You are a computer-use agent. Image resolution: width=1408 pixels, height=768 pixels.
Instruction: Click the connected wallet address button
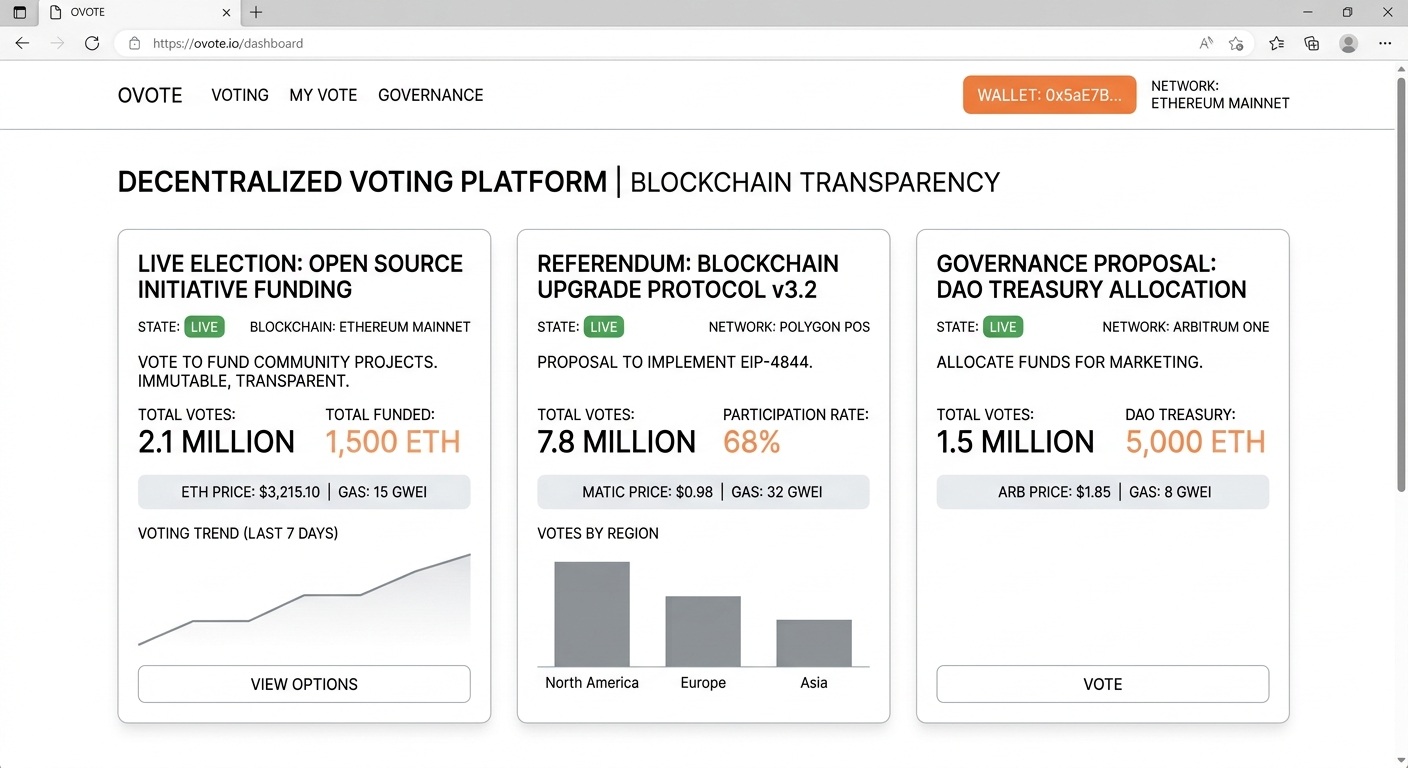coord(1049,94)
